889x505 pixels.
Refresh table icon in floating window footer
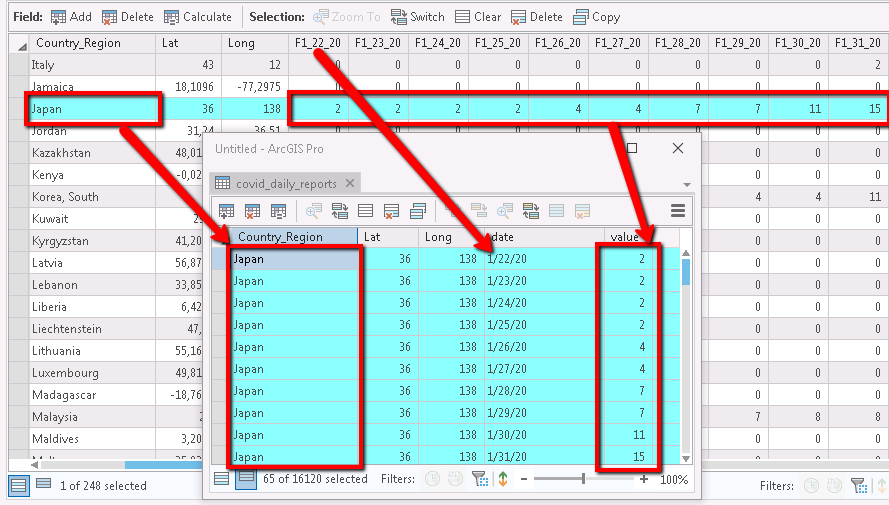coord(503,479)
